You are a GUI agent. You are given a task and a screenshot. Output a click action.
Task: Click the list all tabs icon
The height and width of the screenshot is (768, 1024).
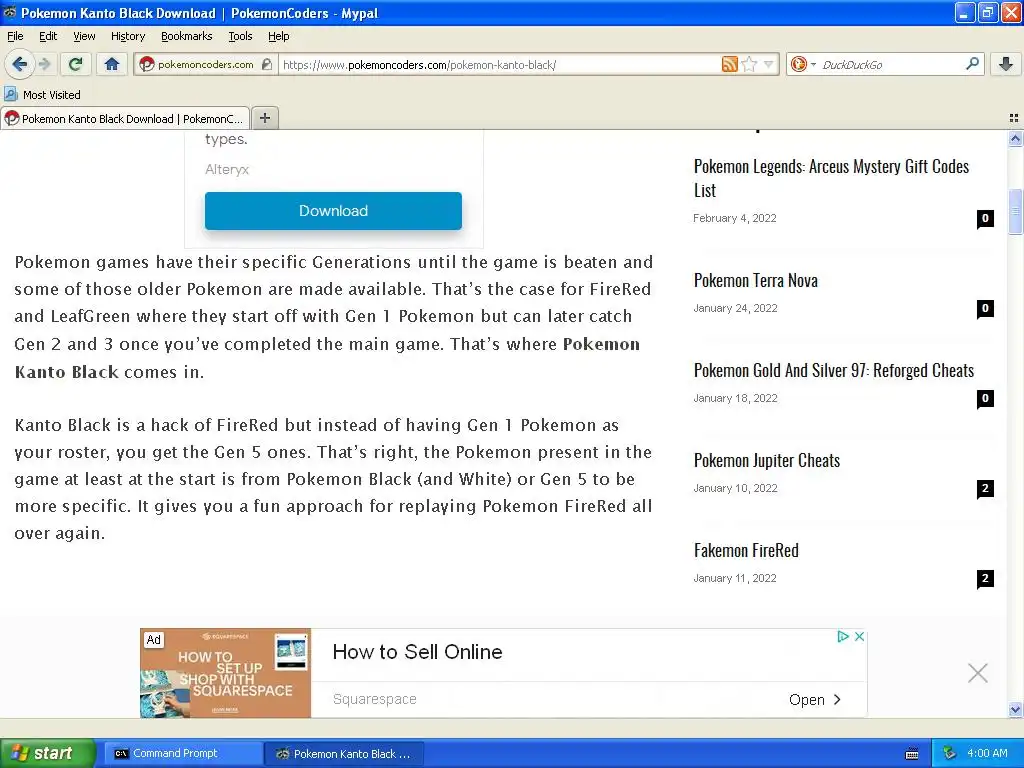point(1014,118)
